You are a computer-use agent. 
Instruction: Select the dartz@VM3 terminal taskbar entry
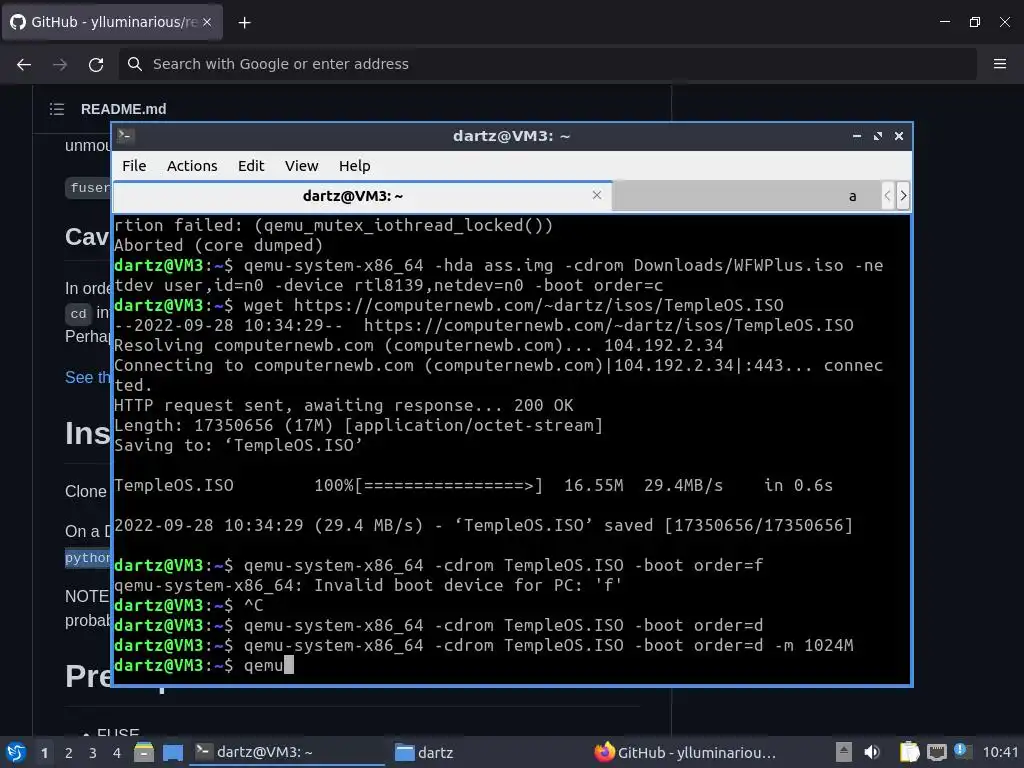pyautogui.click(x=287, y=752)
